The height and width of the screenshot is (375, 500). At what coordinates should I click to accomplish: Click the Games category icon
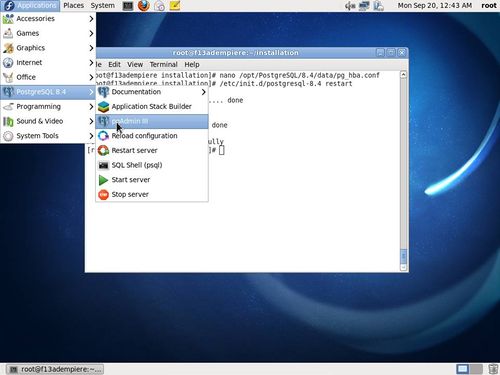point(8,33)
